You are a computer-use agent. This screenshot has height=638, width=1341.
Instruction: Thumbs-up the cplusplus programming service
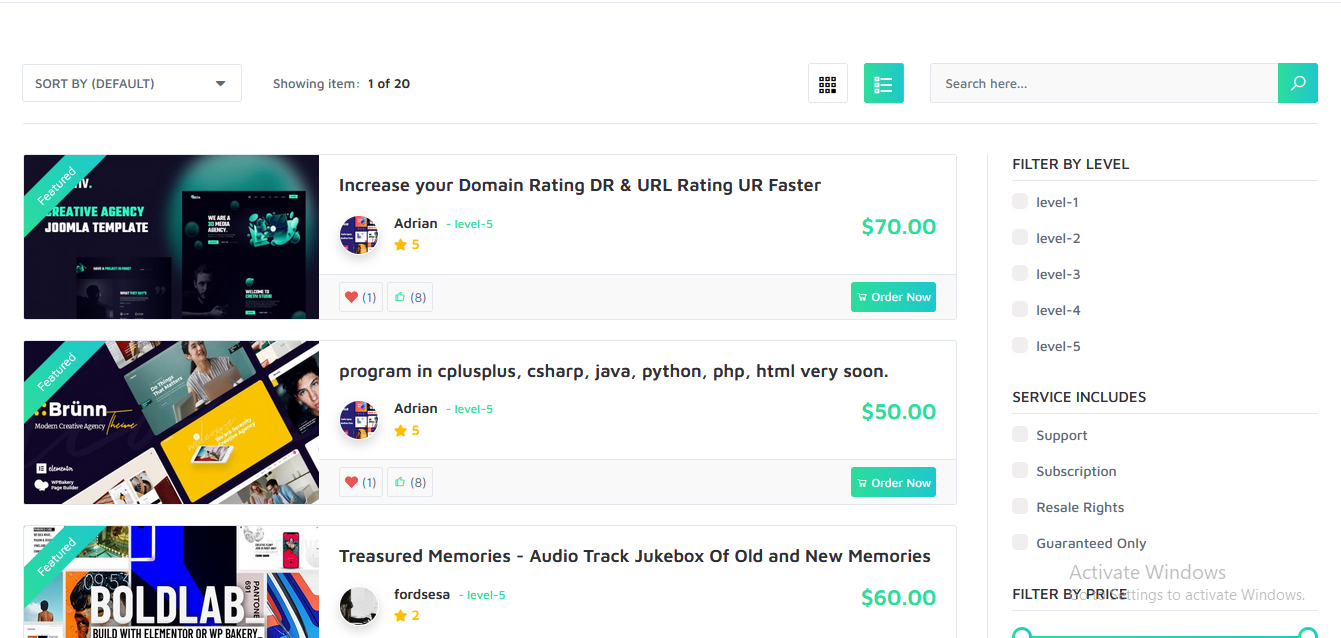coord(410,482)
